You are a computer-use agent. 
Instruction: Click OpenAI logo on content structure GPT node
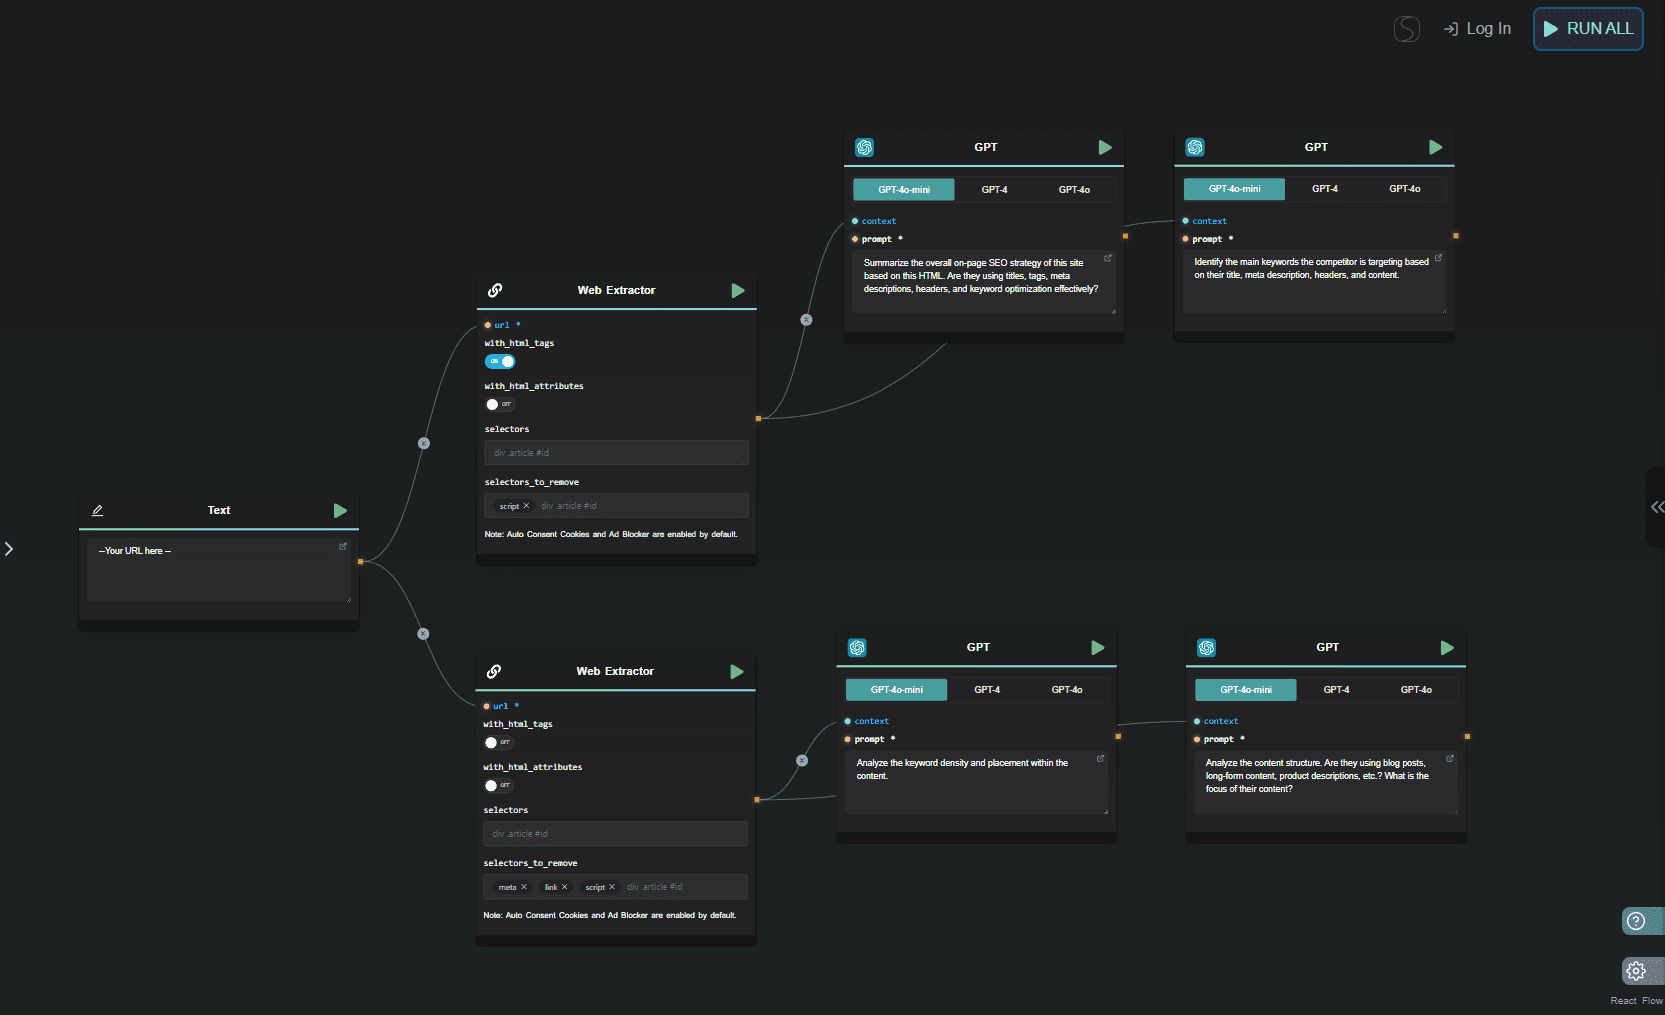pyautogui.click(x=1207, y=647)
